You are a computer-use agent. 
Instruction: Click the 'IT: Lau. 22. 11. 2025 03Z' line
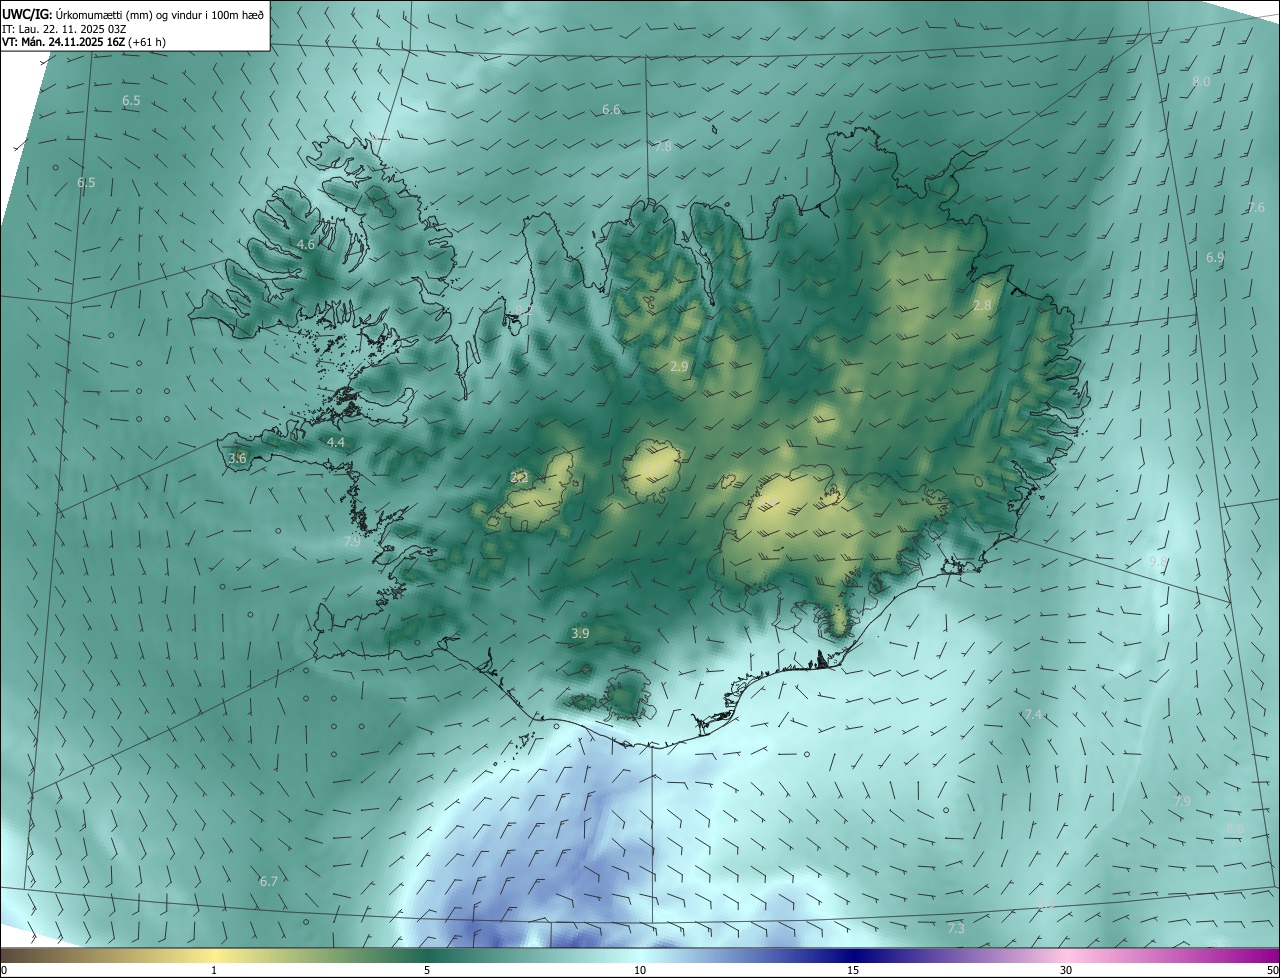pyautogui.click(x=64, y=29)
